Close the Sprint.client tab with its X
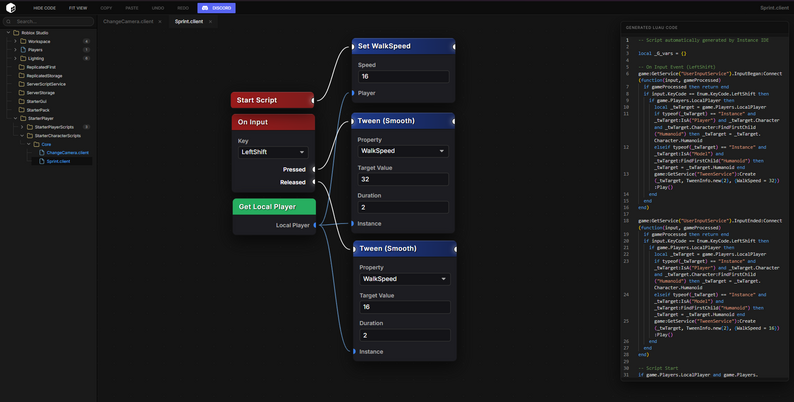This screenshot has height=402, width=794. (210, 22)
